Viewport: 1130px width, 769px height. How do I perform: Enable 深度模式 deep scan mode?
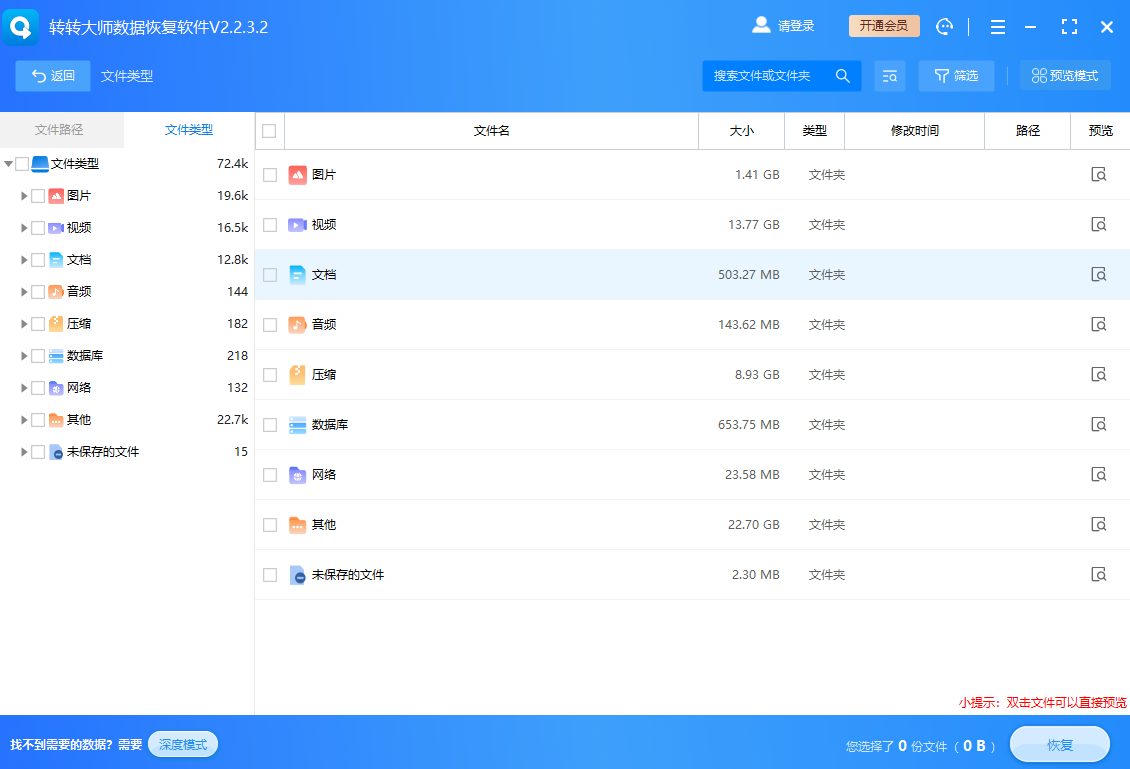tap(182, 744)
